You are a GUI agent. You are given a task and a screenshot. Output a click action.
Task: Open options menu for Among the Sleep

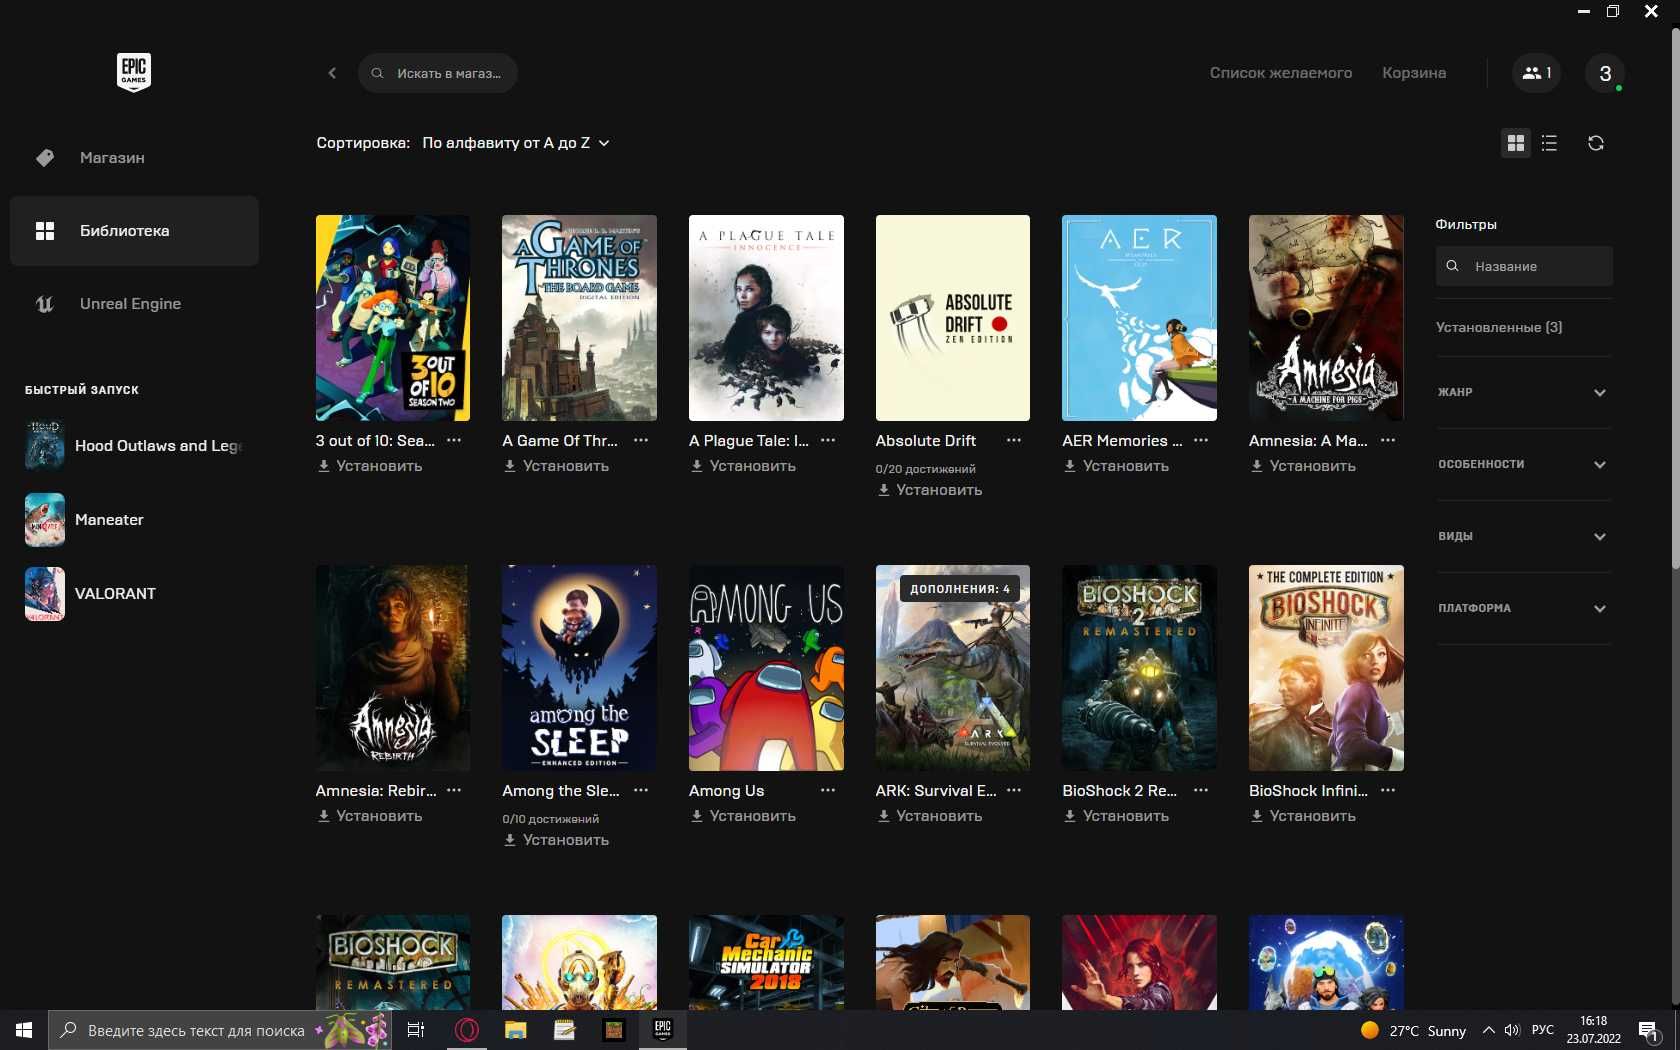[x=641, y=790]
